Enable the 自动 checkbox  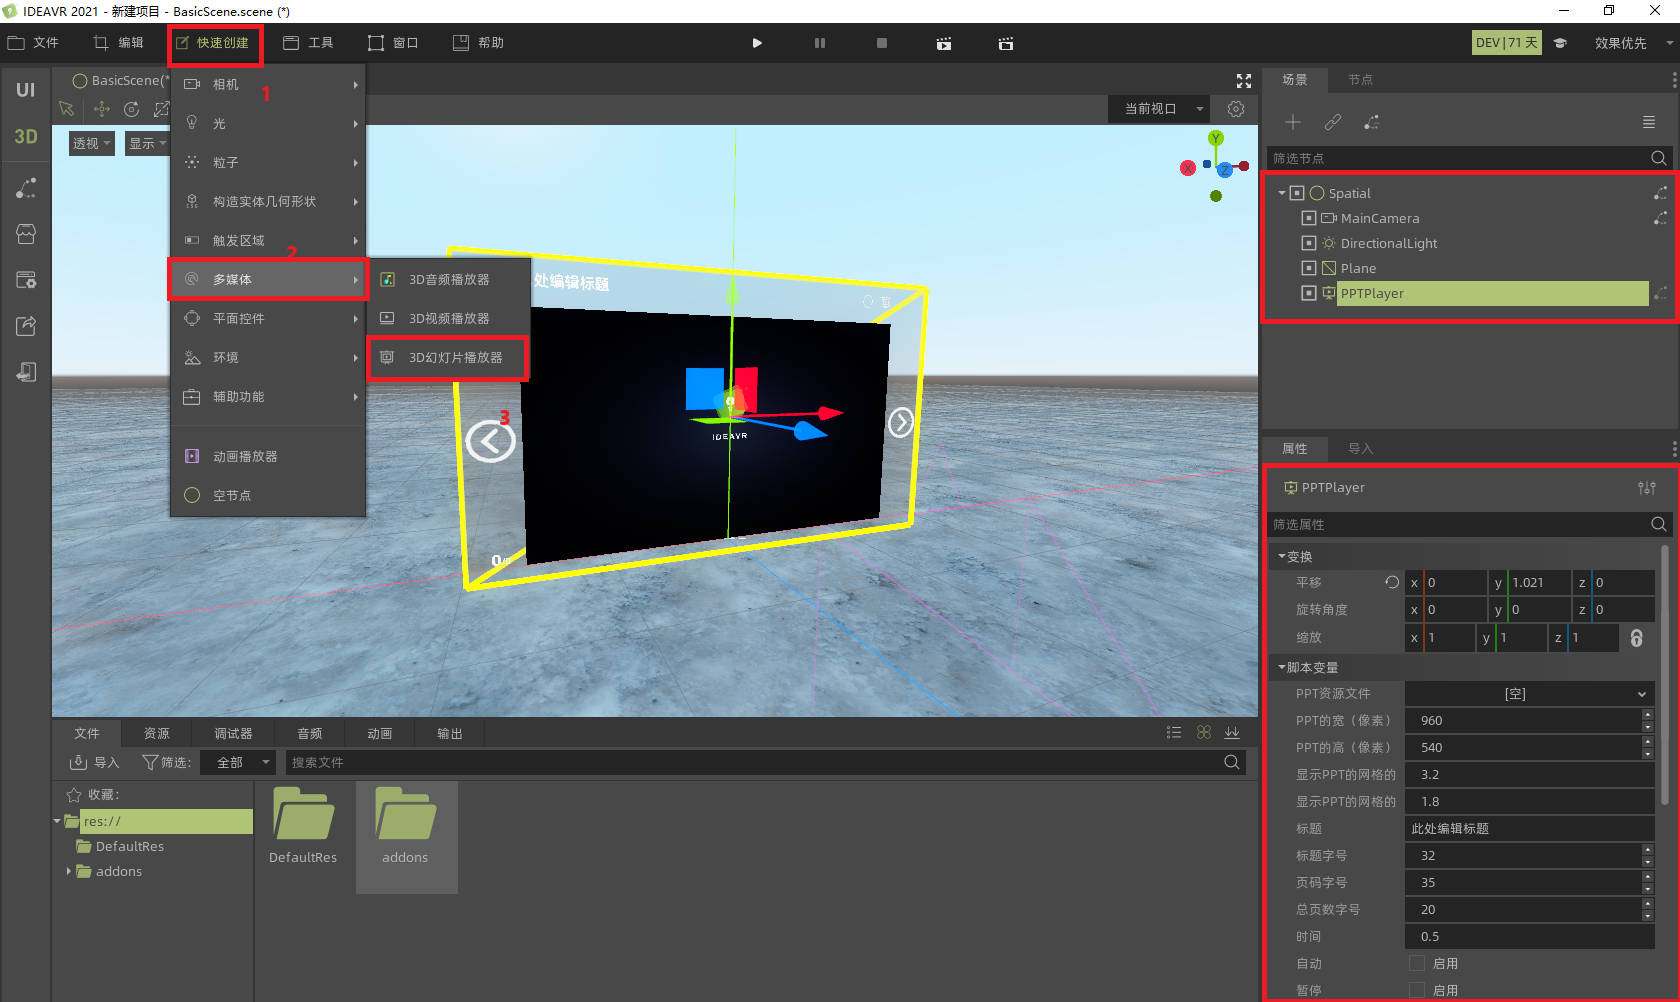(x=1417, y=963)
